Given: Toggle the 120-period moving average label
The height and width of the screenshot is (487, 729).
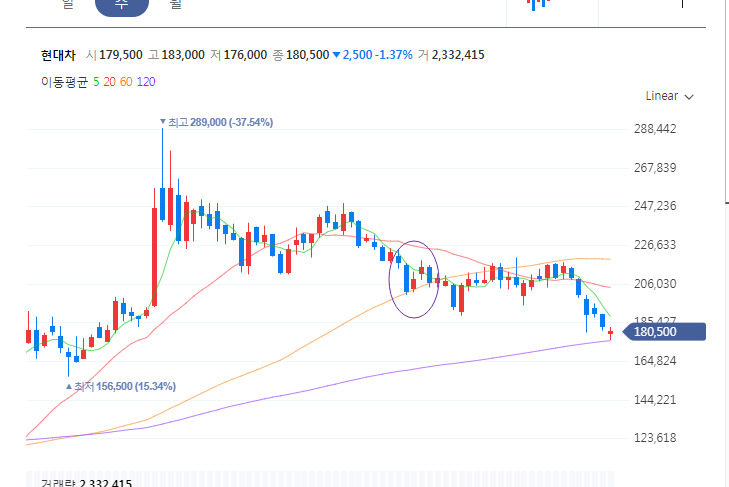Looking at the screenshot, I should coord(146,82).
